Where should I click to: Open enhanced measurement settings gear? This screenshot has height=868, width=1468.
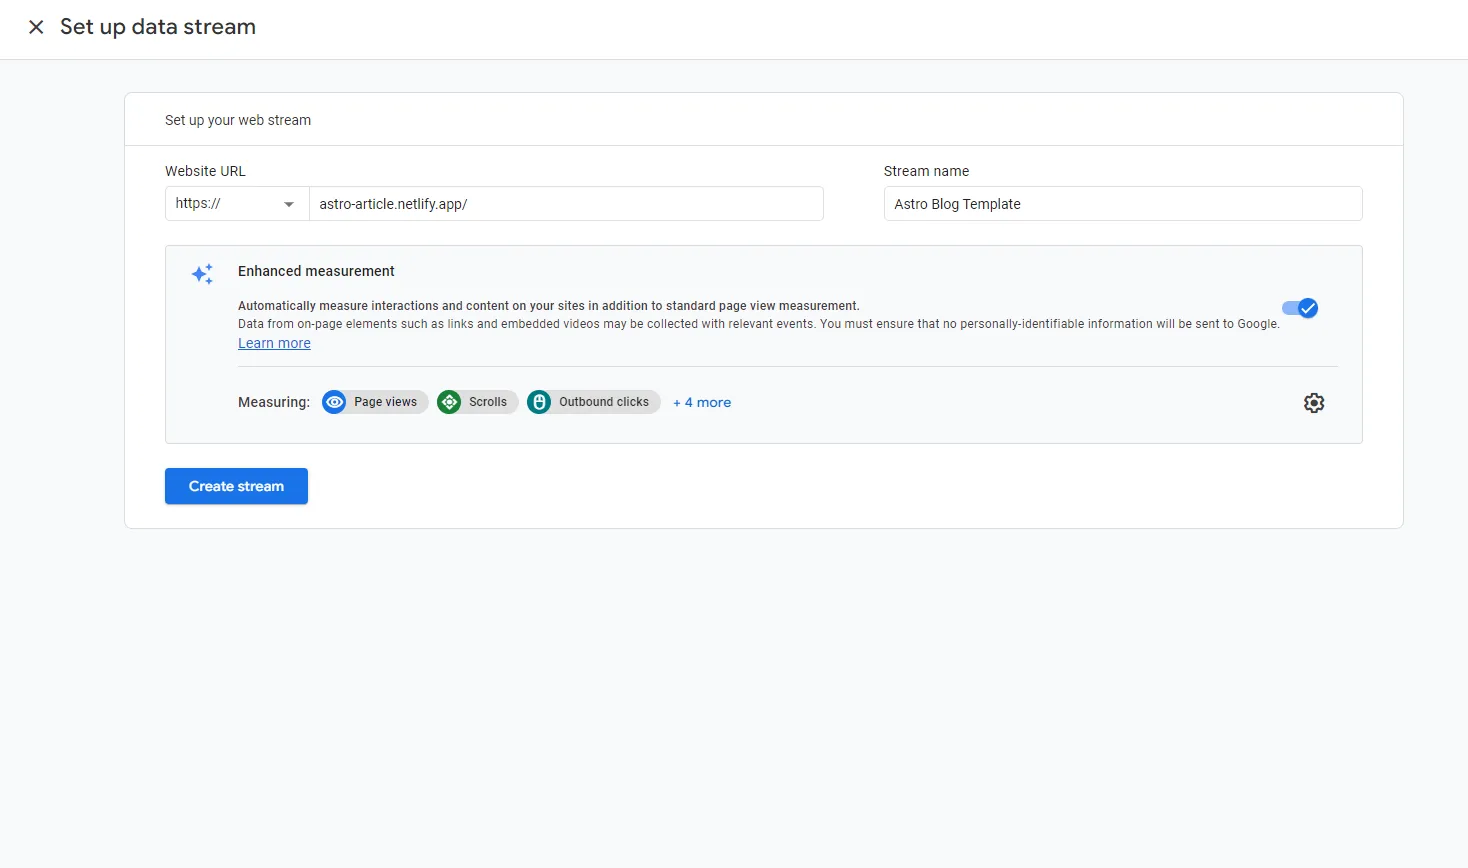tap(1313, 403)
